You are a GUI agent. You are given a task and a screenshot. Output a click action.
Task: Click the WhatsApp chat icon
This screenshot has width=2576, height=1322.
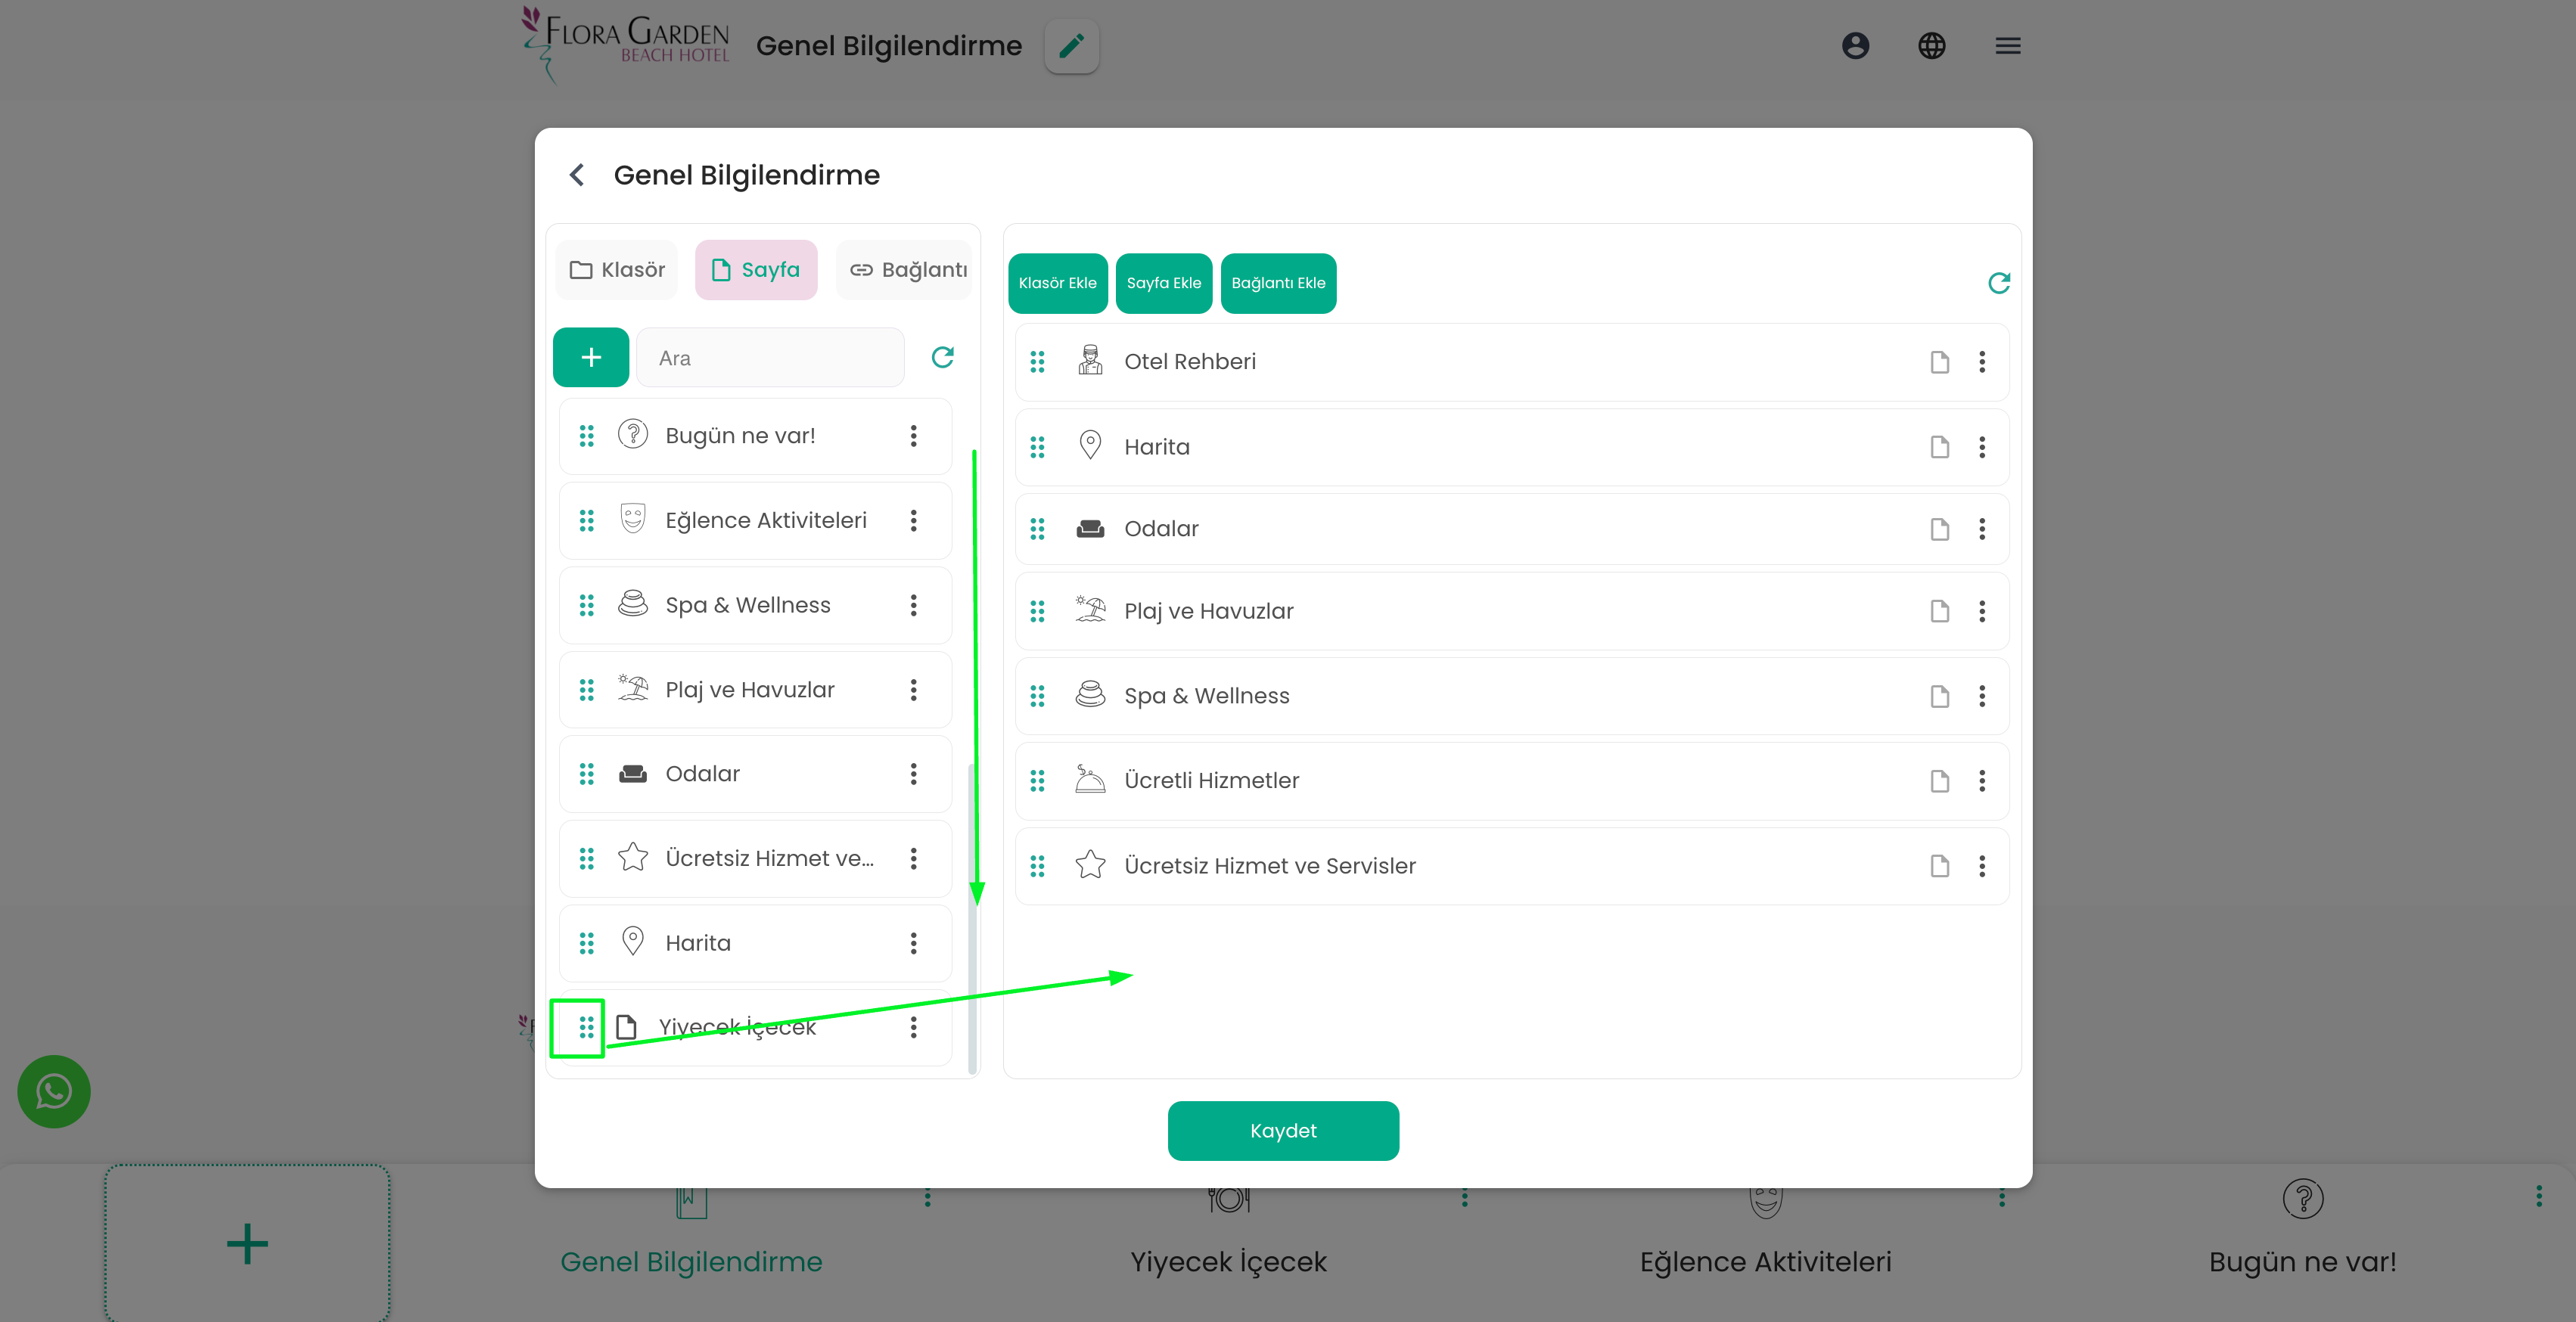click(54, 1091)
